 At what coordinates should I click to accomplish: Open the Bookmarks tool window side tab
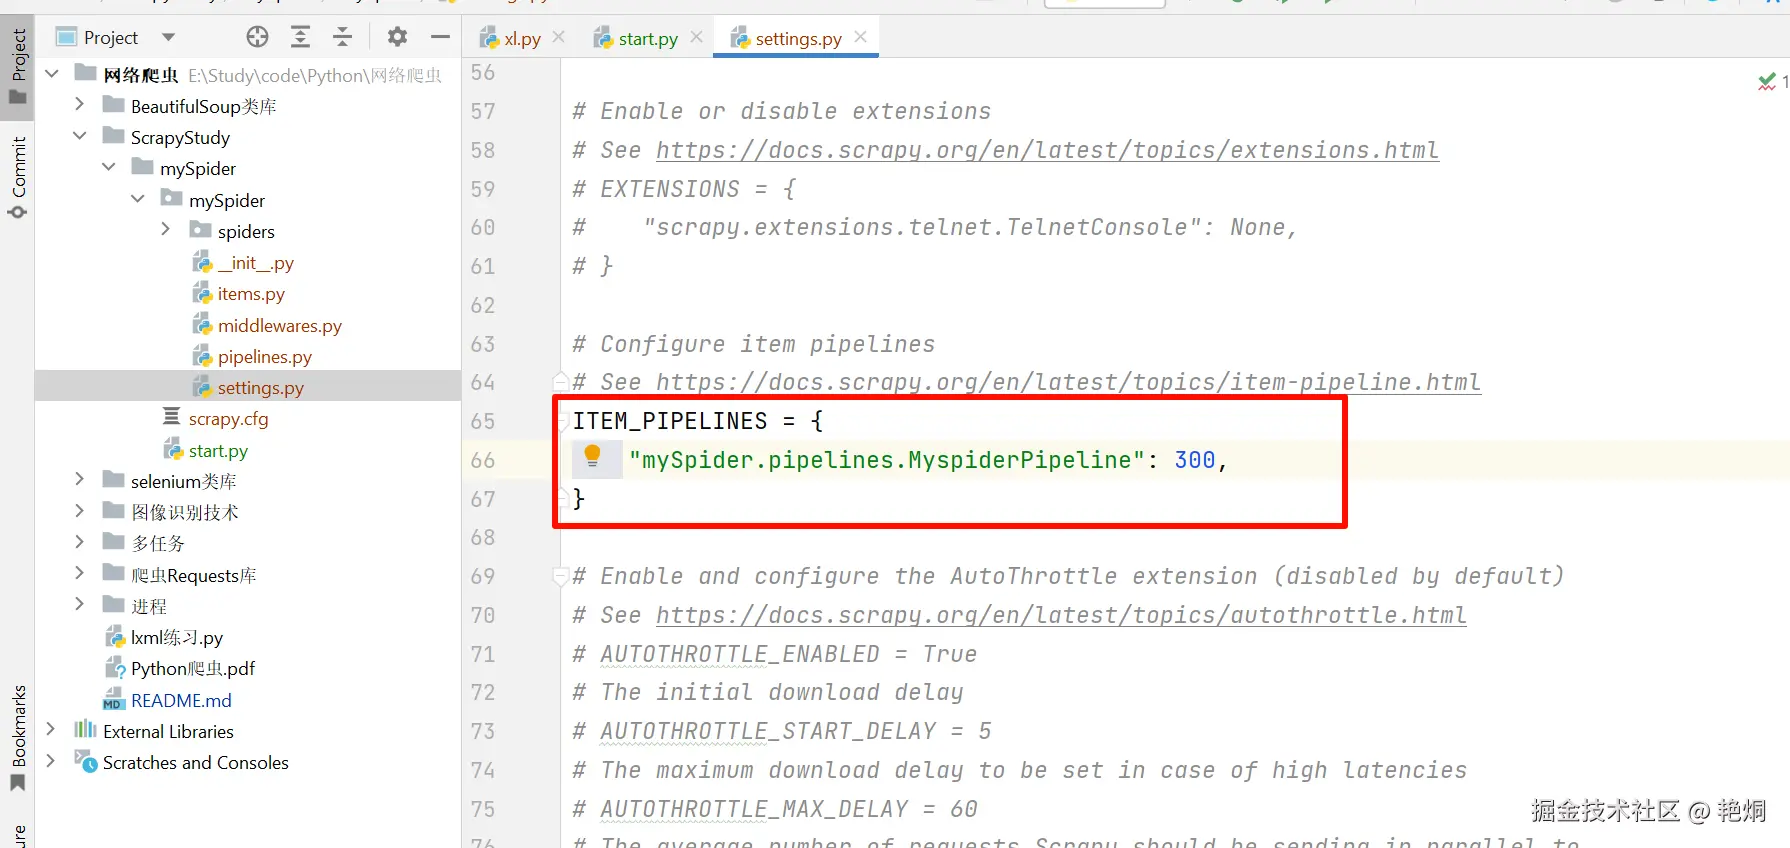(18, 737)
